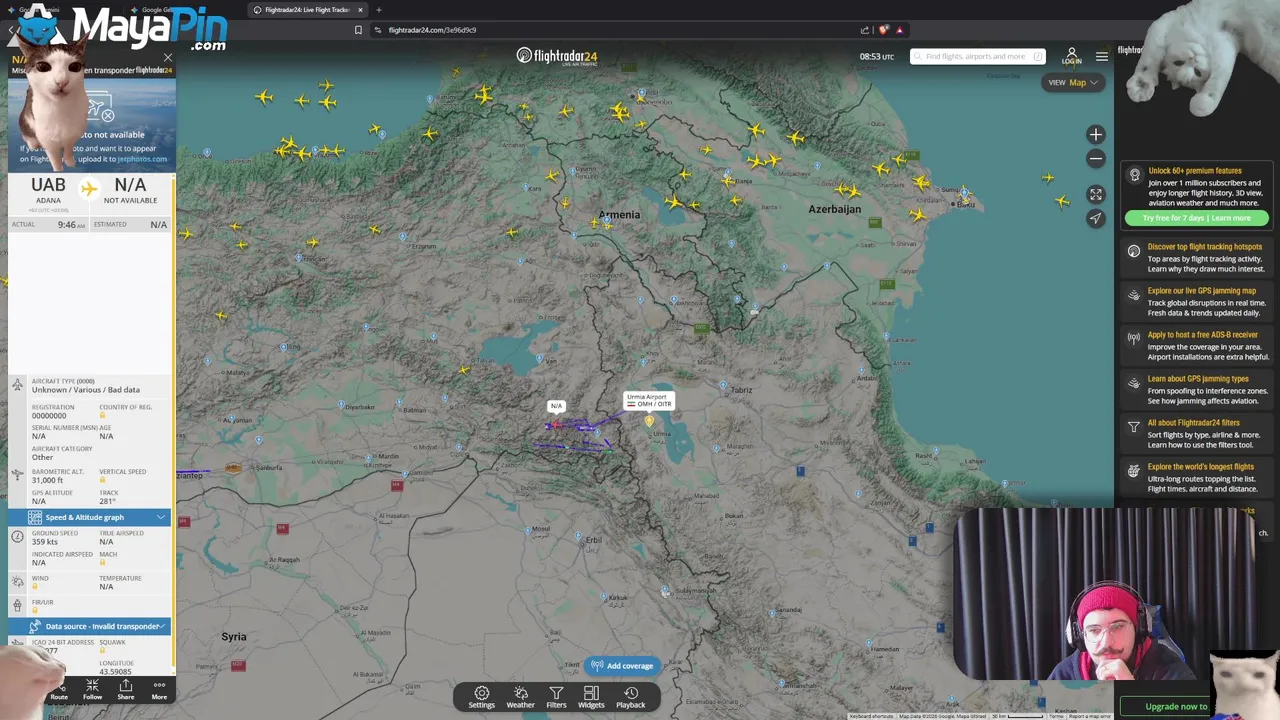Open Playback in bottom toolbar
This screenshot has height=720, width=1280.
pyautogui.click(x=630, y=697)
